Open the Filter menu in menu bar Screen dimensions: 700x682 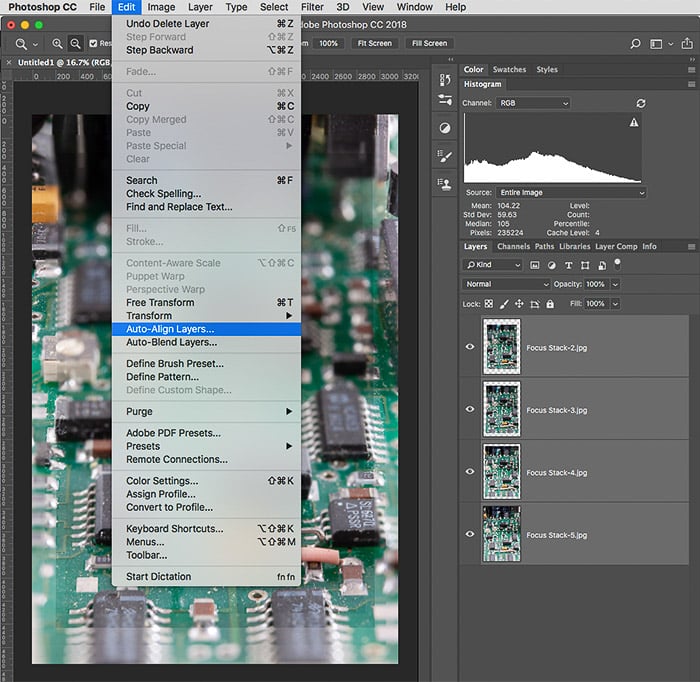click(x=312, y=7)
